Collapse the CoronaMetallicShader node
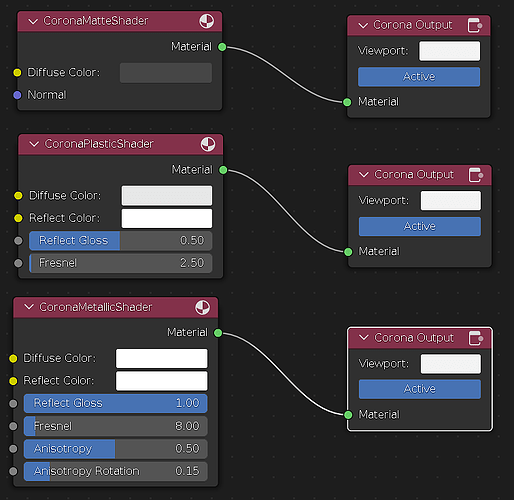 pyautogui.click(x=29, y=307)
